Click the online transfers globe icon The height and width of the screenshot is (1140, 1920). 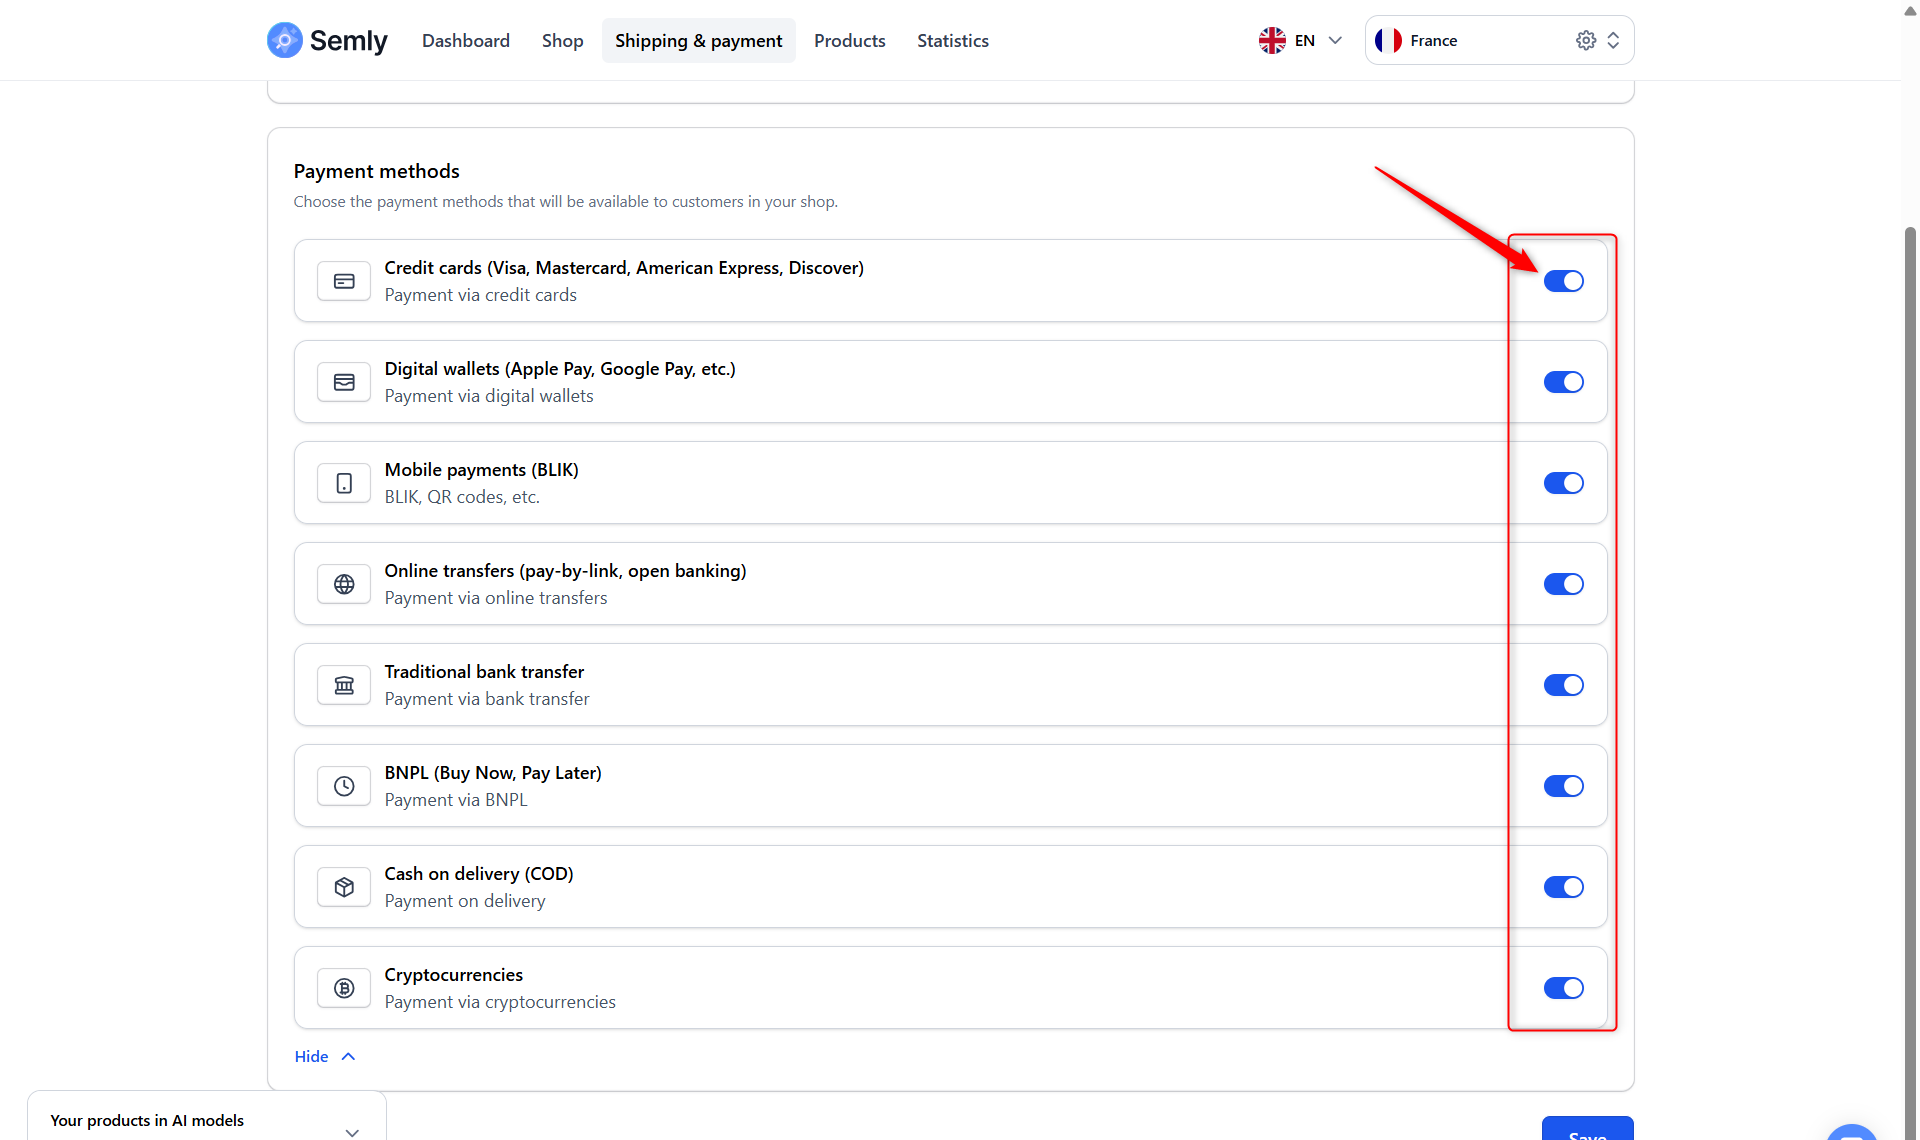coord(344,584)
